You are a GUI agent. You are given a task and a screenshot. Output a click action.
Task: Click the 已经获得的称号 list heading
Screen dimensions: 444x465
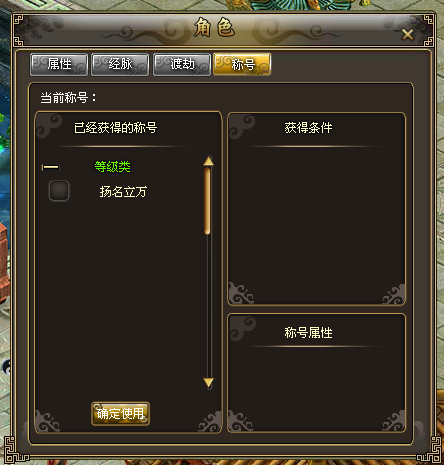tap(115, 128)
